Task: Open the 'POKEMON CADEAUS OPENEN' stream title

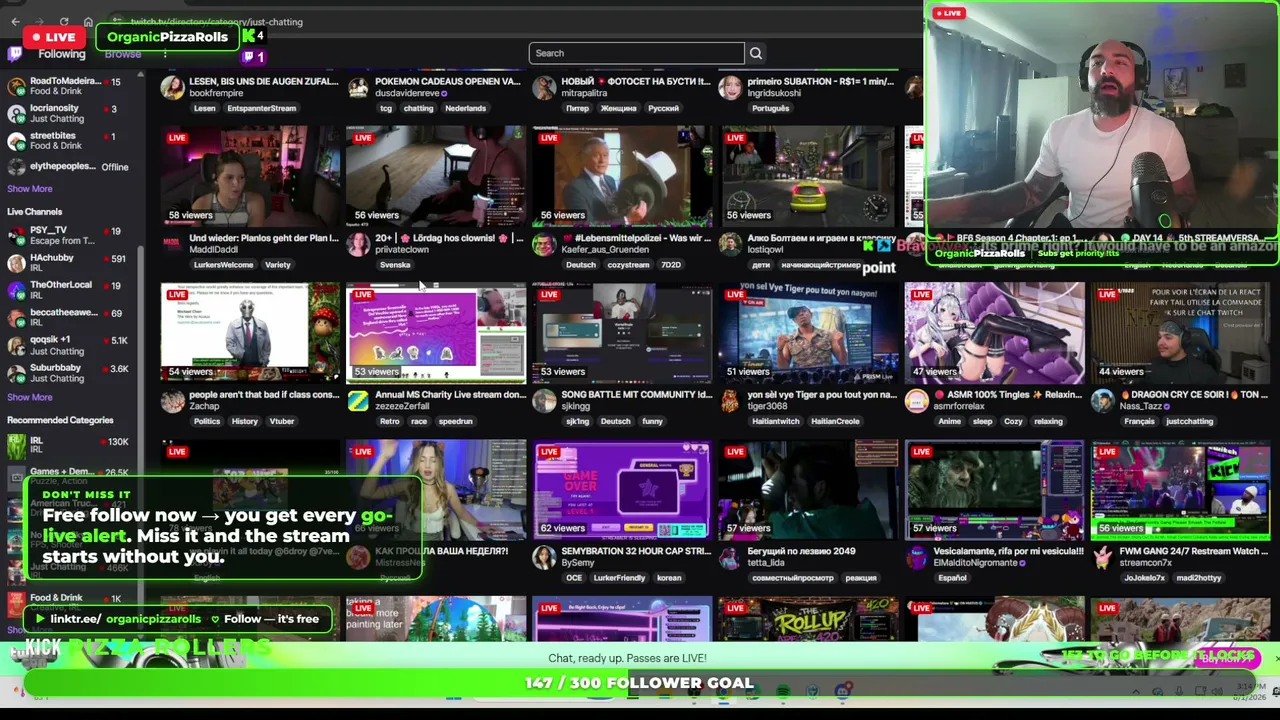Action: [448, 81]
